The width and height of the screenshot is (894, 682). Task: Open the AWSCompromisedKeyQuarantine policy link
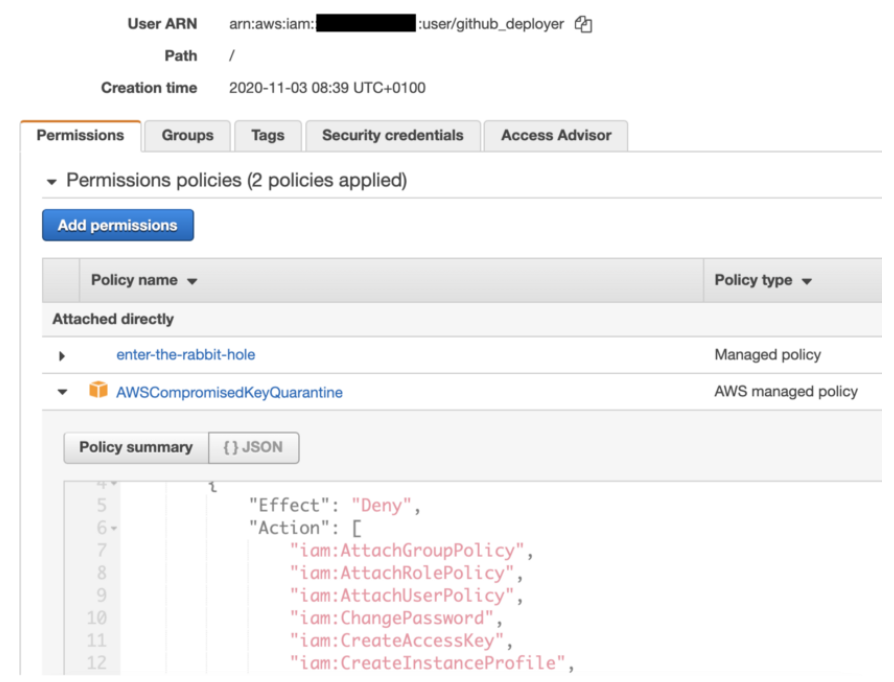229,393
